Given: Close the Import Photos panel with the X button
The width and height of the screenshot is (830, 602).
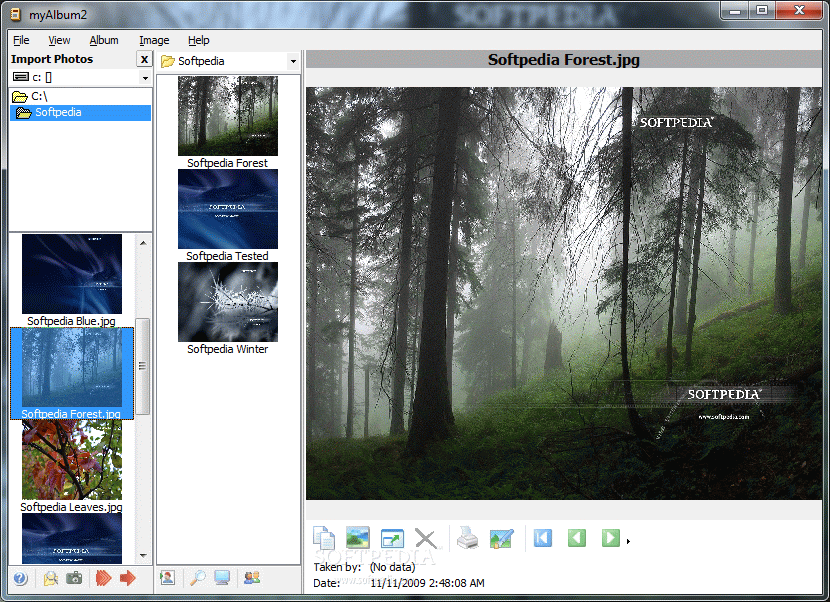Looking at the screenshot, I should (144, 59).
